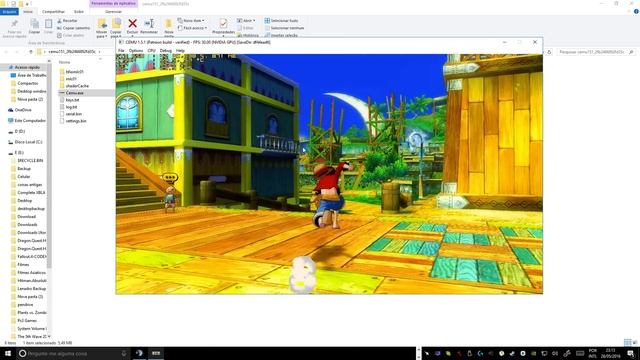Viewport: 640px width, 360px height.
Task: Click Copiar caminho in ribbon
Action: tap(73, 28)
